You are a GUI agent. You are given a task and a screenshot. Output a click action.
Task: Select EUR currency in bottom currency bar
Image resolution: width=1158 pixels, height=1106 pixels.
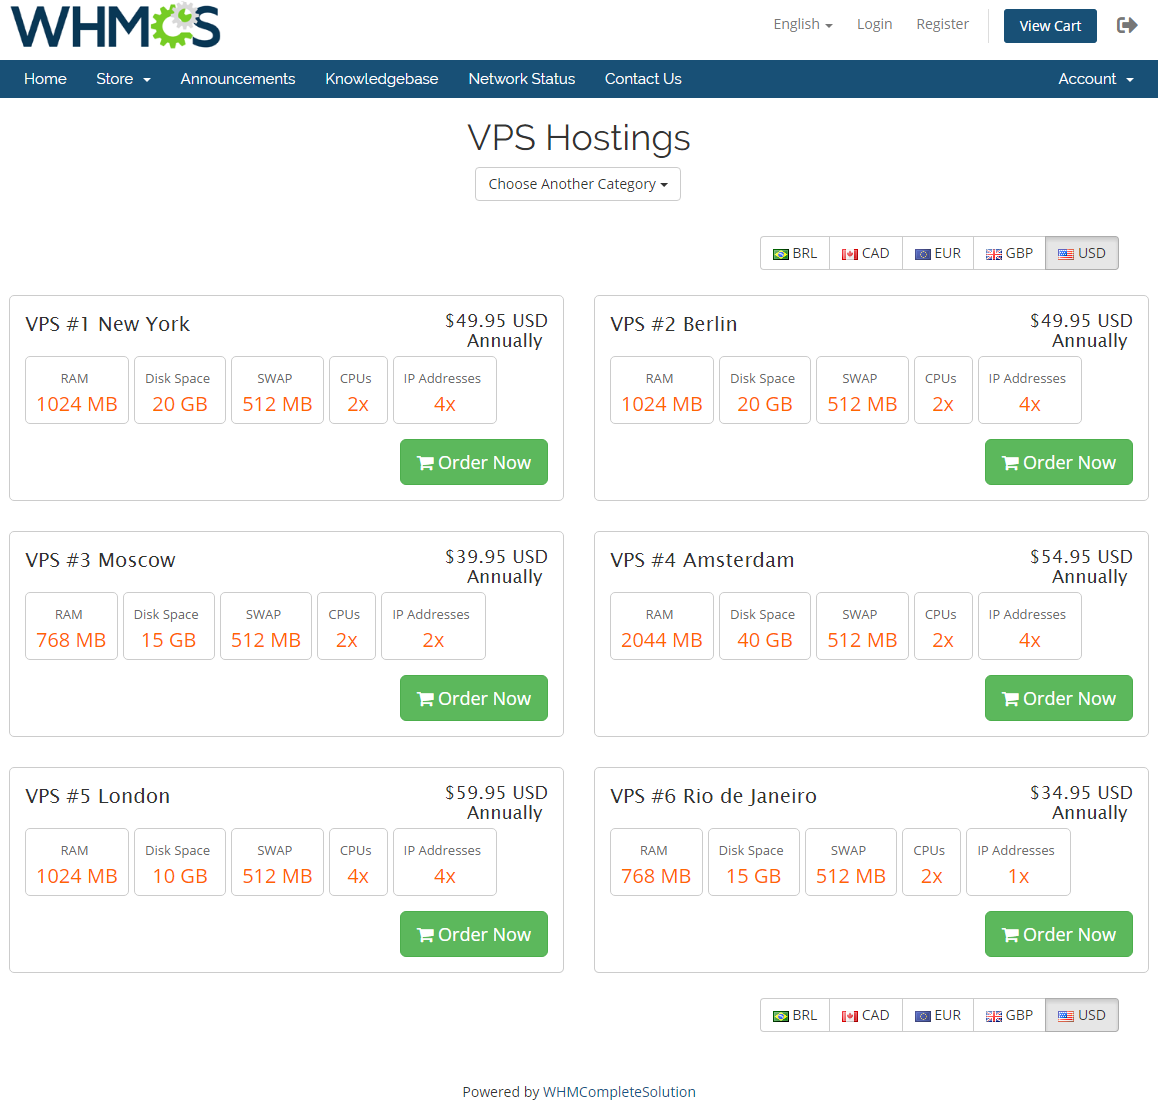click(938, 1015)
